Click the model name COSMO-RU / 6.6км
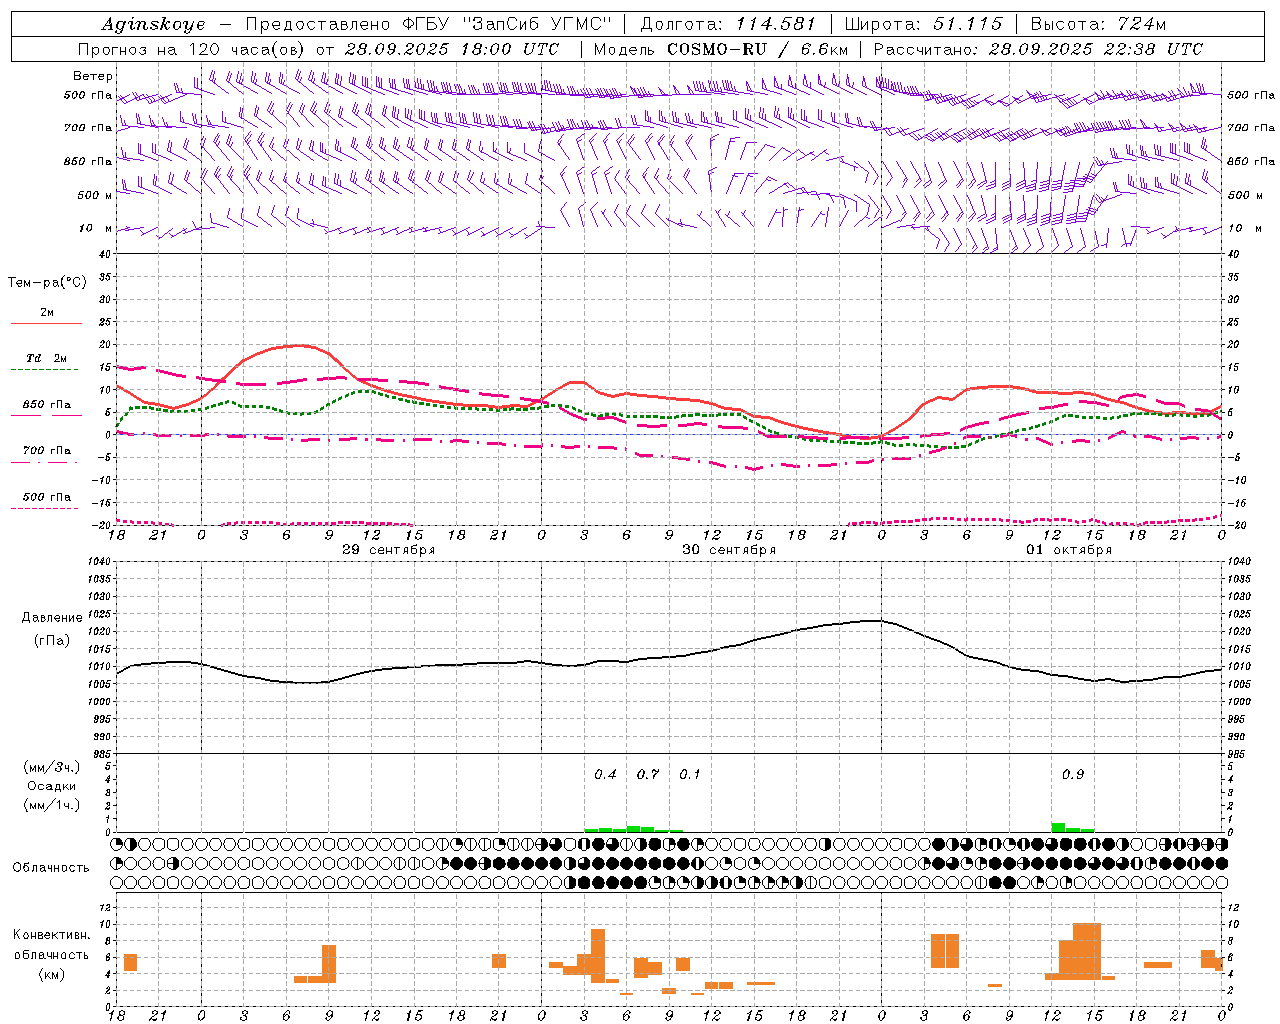This screenshot has width=1280, height=1024. 758,48
